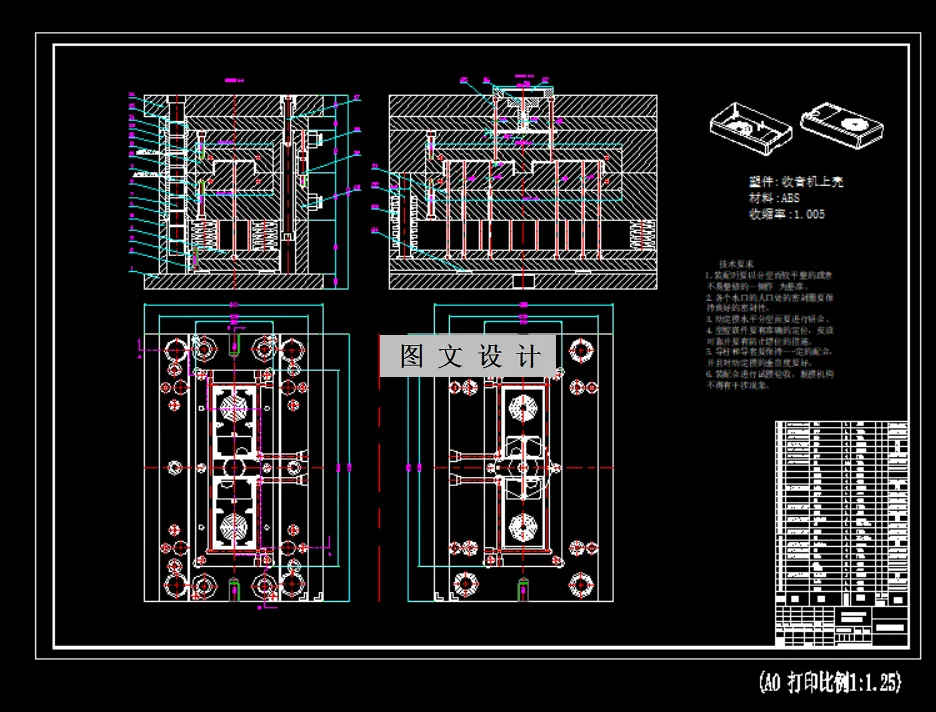Click the text '塑件:收音机上壳'

click(796, 181)
